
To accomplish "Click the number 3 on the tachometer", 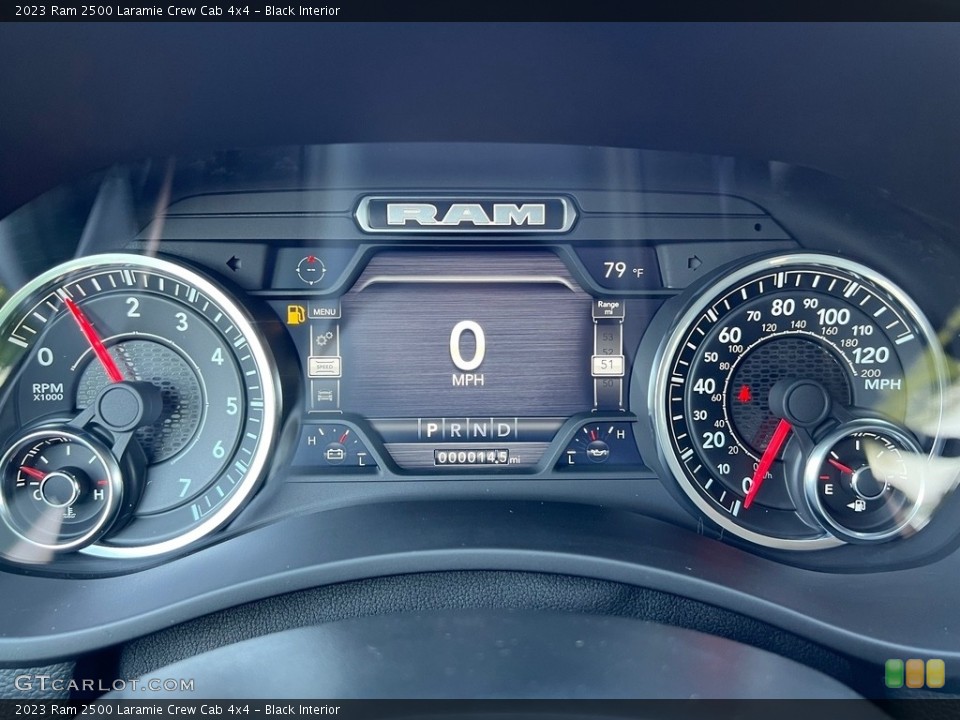I will pyautogui.click(x=182, y=321).
